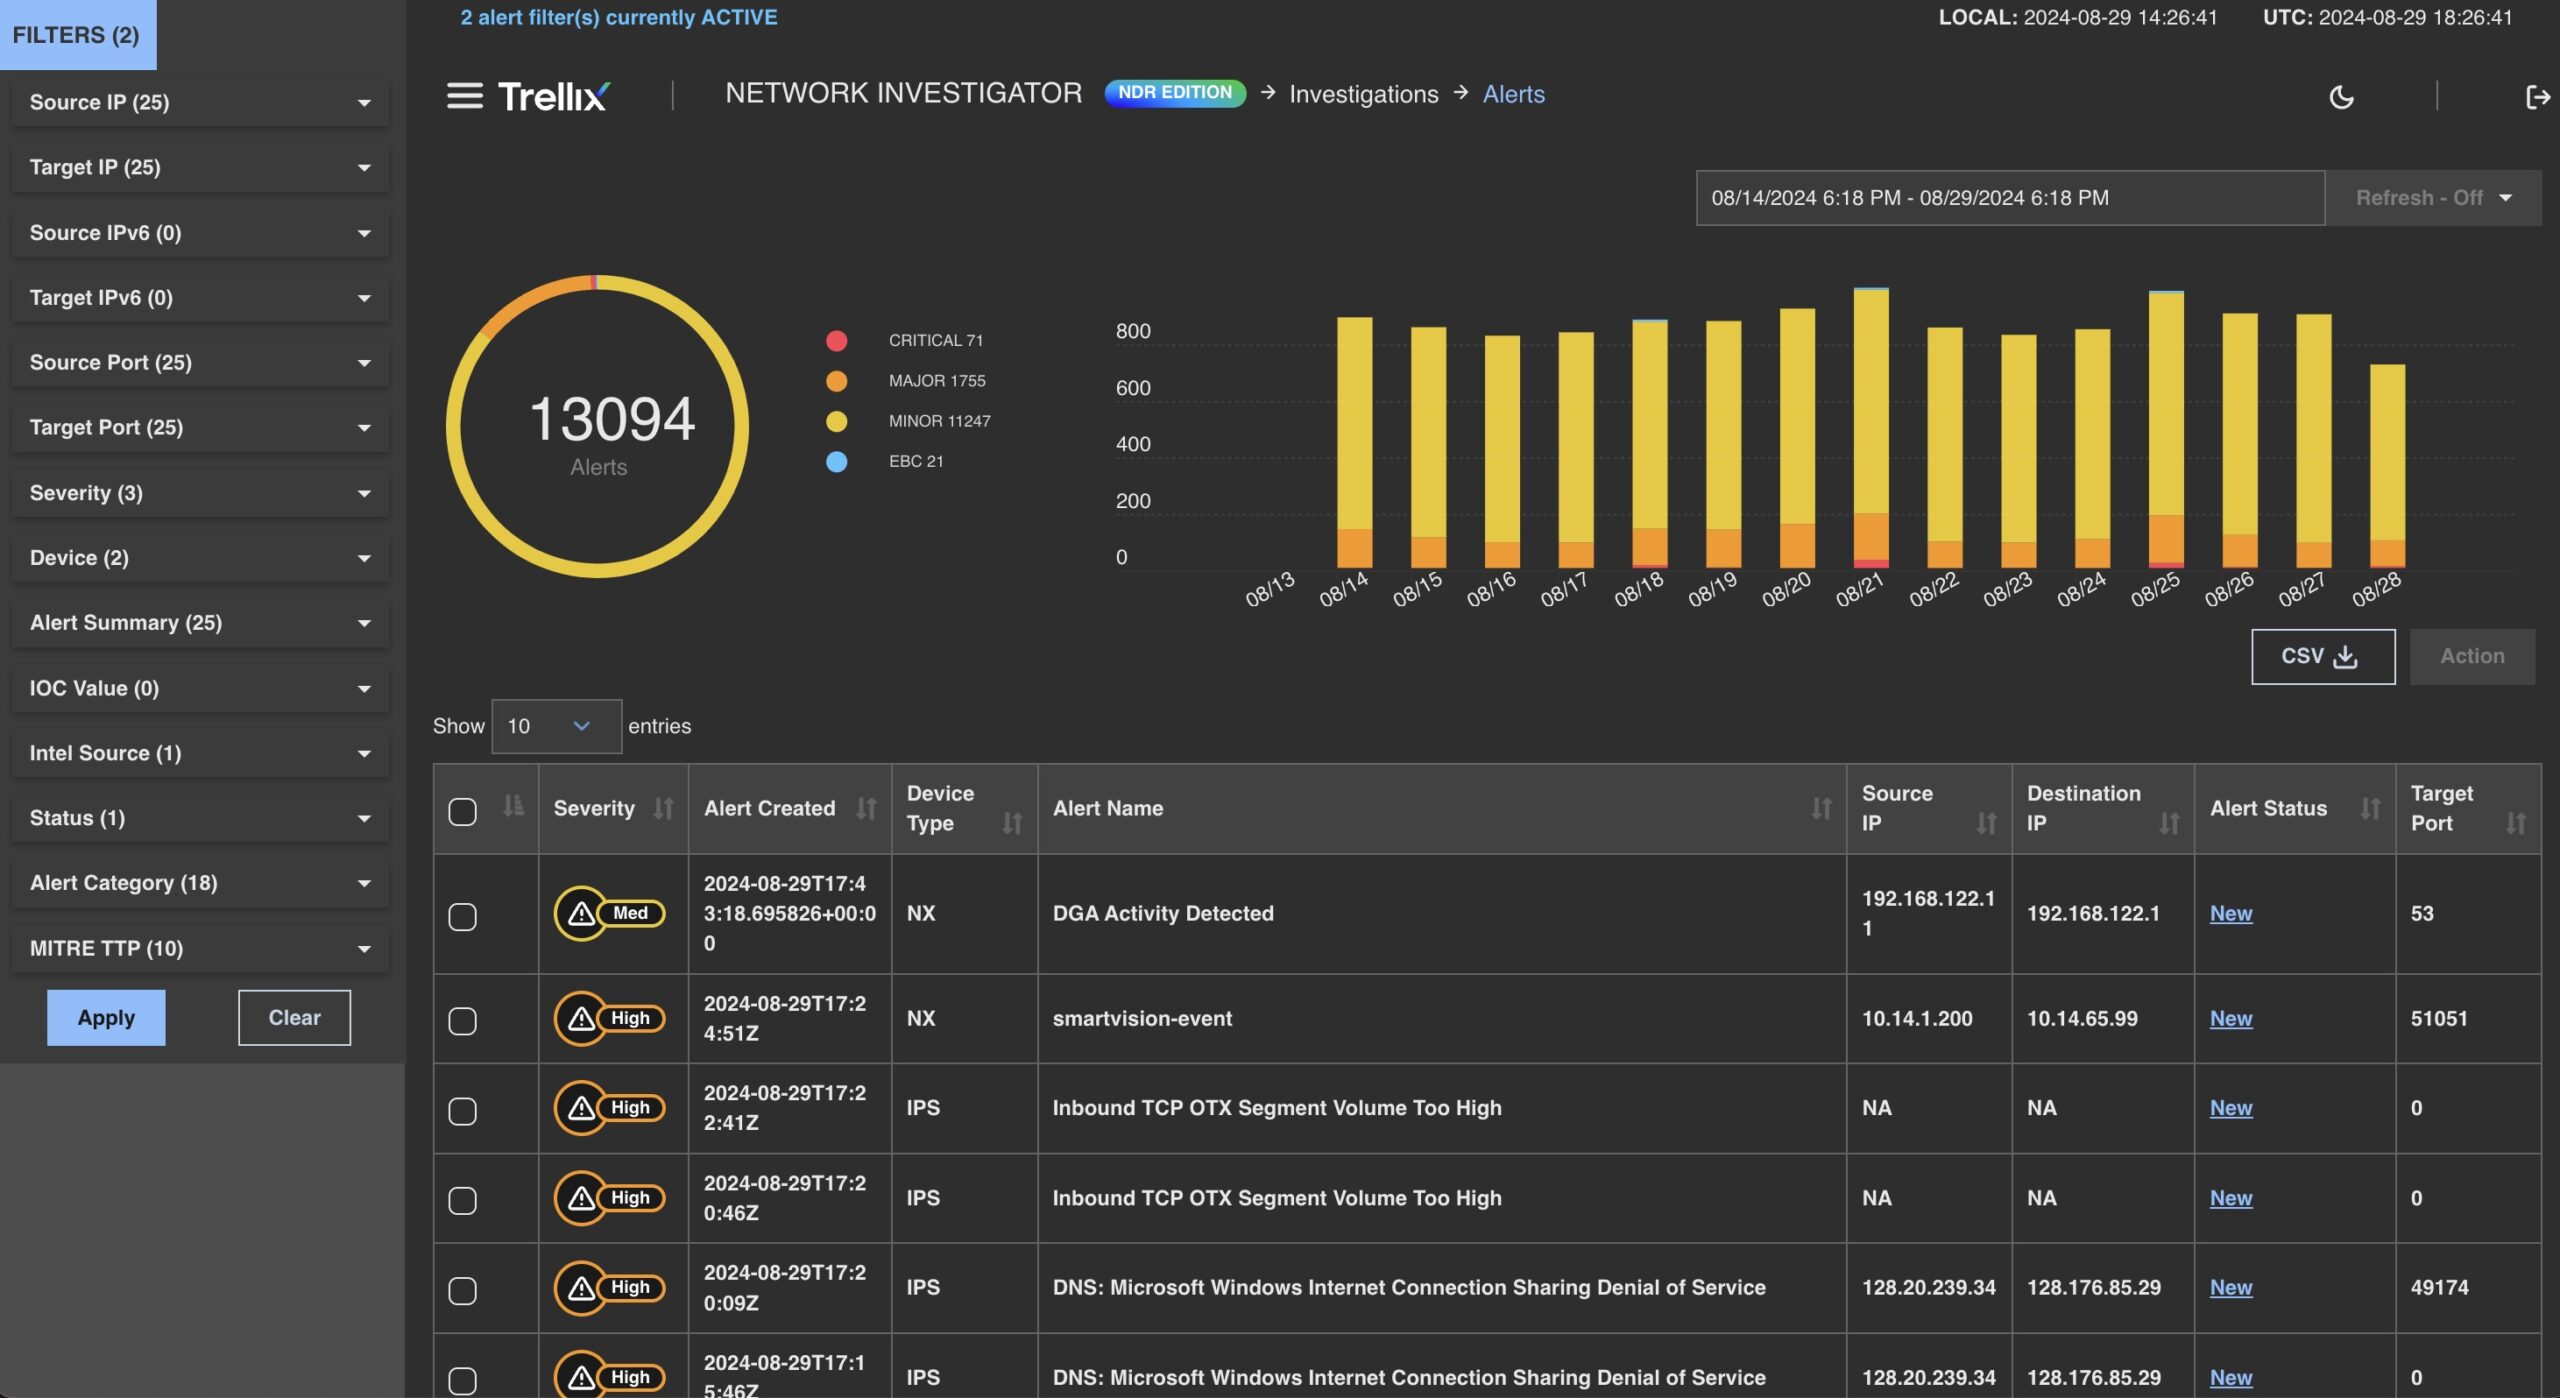The image size is (2560, 1398).
Task: Go to Investigations in breadcrumb
Action: [1363, 94]
